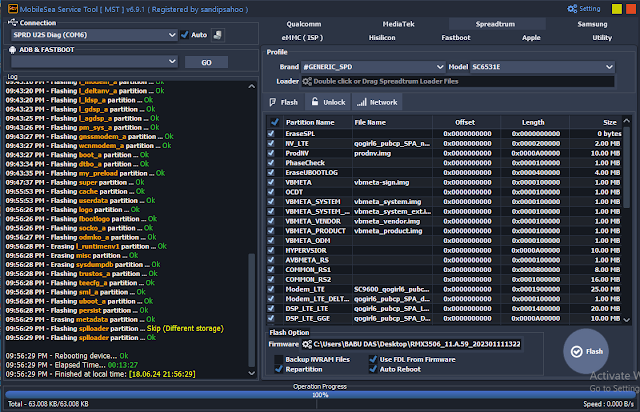Uncheck the EraseSPL partition checkbox
The height and width of the screenshot is (412, 640).
(x=271, y=134)
